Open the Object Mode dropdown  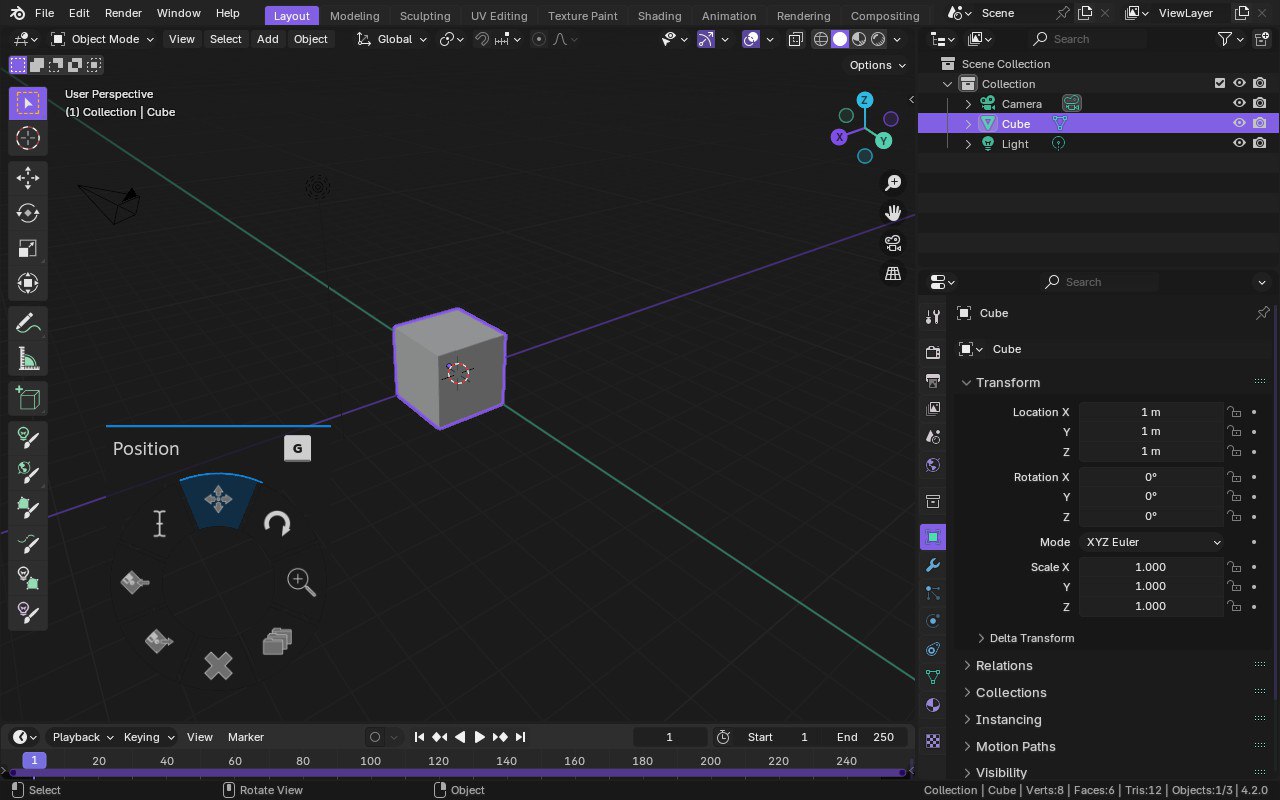click(103, 39)
